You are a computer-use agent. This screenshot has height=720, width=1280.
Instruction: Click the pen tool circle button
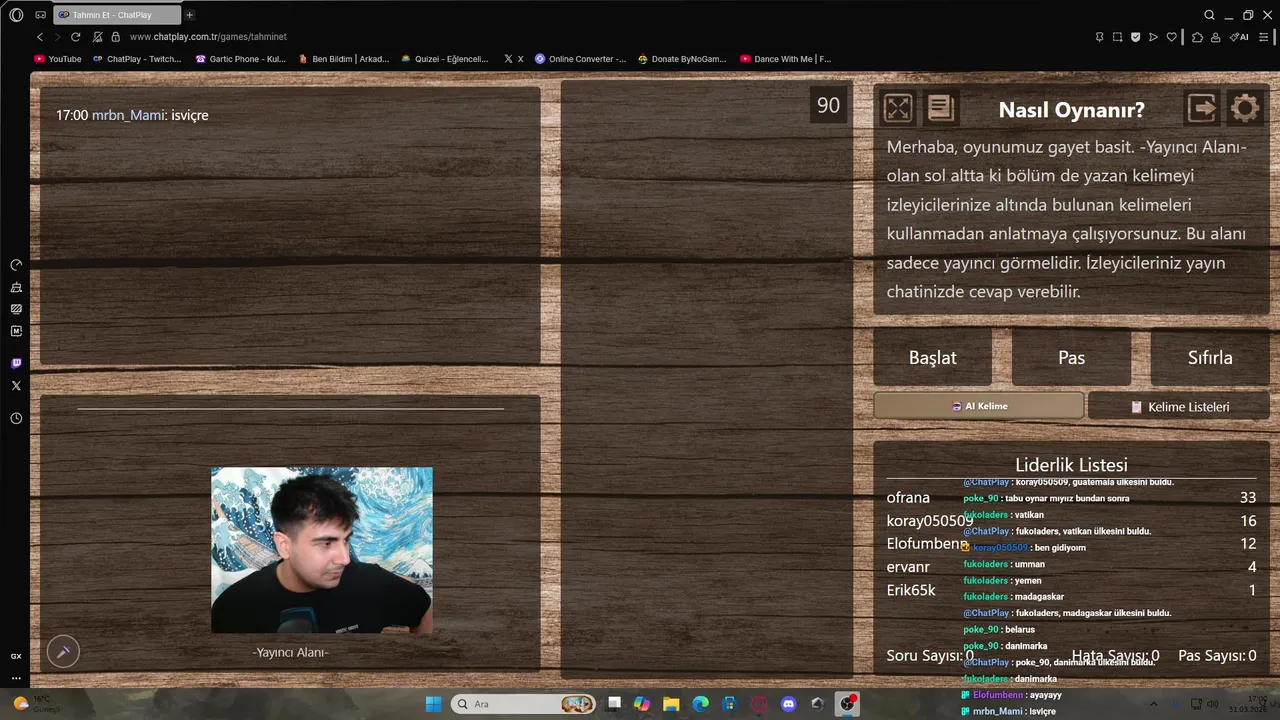coord(63,652)
